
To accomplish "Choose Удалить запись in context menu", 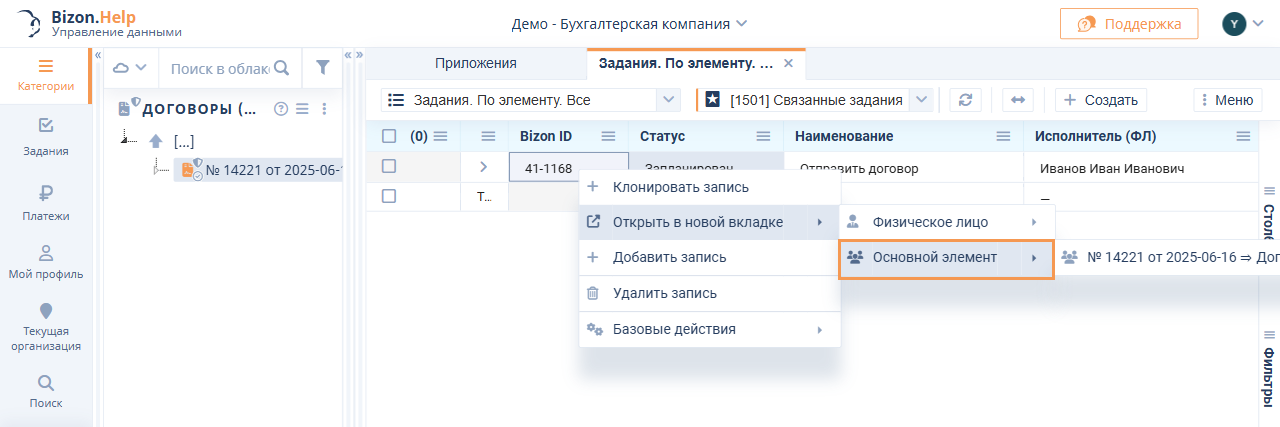I will (x=664, y=294).
